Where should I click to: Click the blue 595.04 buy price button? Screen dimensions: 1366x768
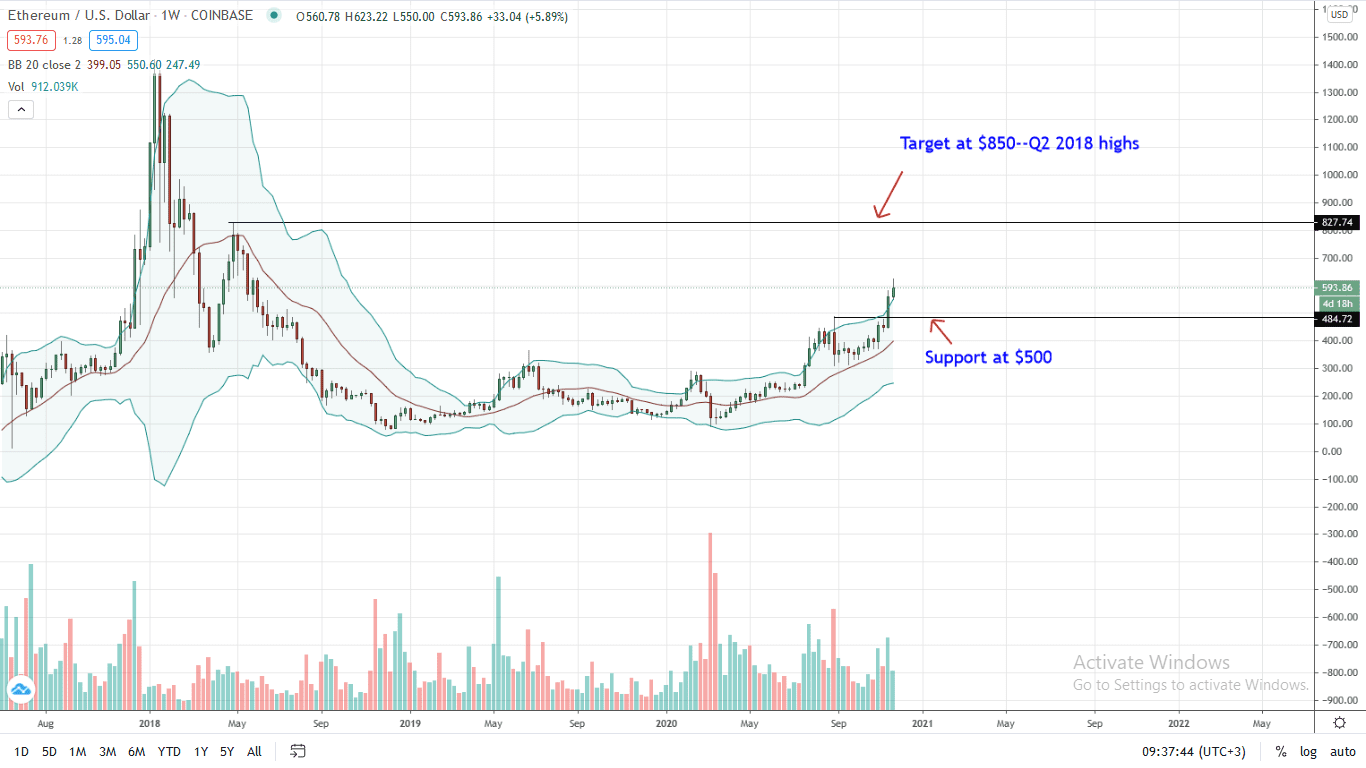tap(113, 41)
